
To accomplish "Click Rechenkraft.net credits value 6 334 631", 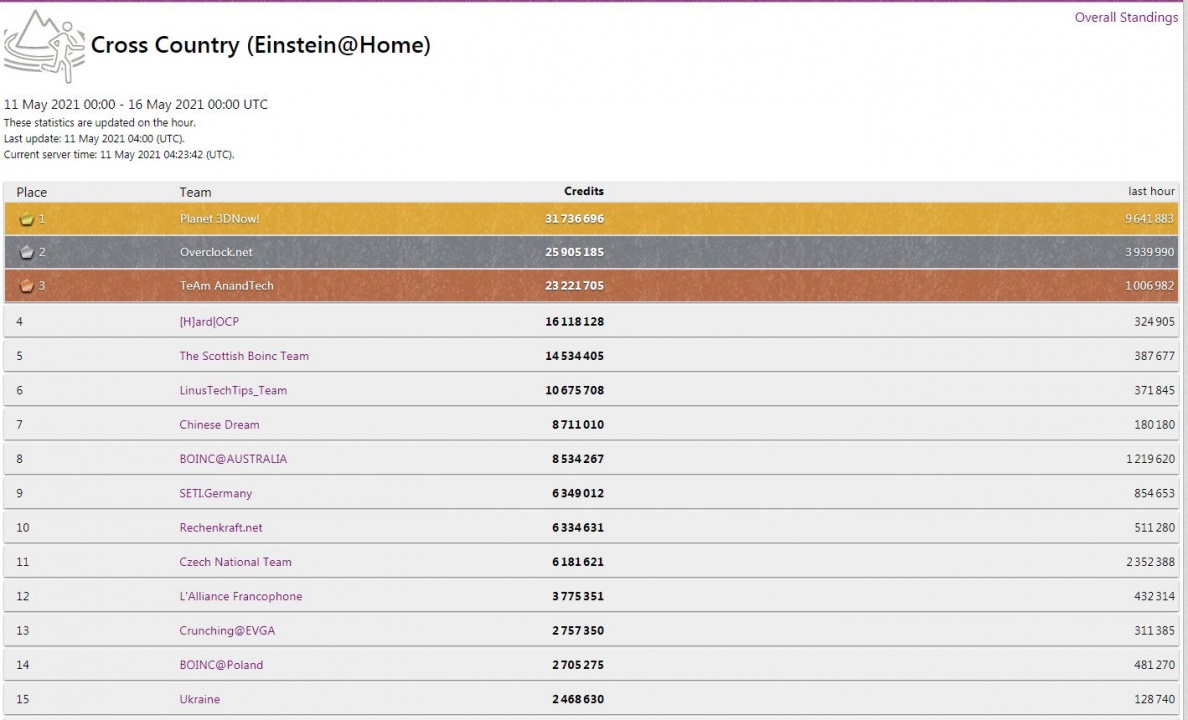I will tap(578, 528).
